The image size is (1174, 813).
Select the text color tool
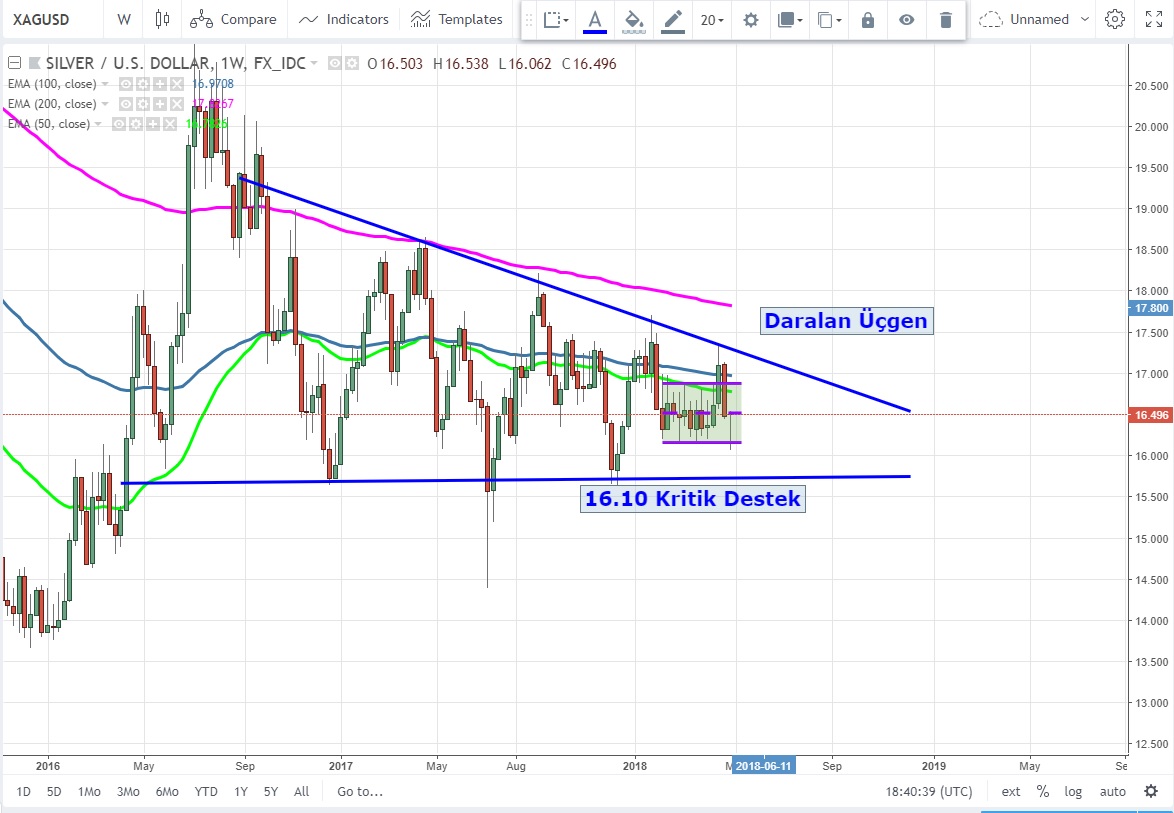[595, 19]
